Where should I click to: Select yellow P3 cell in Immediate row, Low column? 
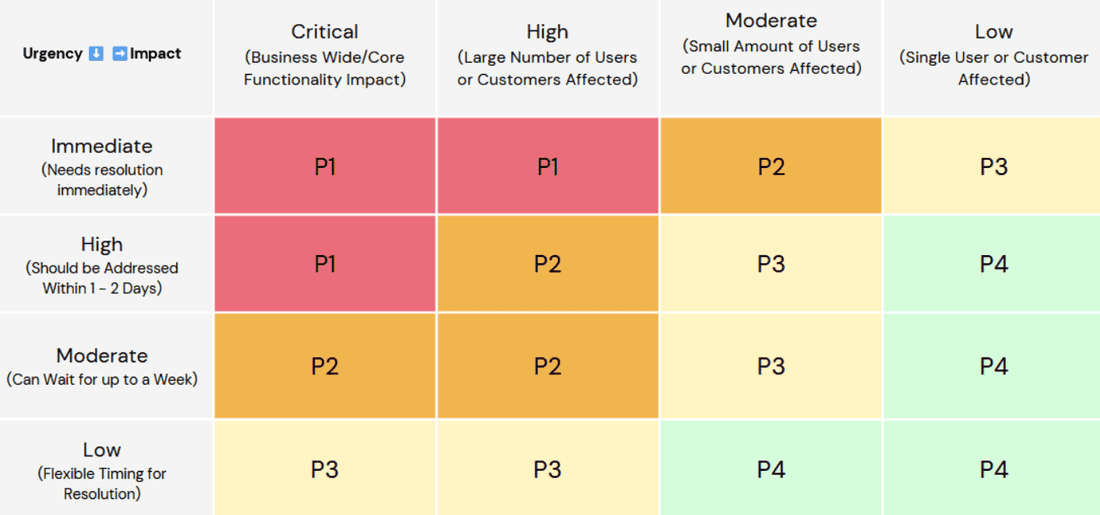coord(993,166)
